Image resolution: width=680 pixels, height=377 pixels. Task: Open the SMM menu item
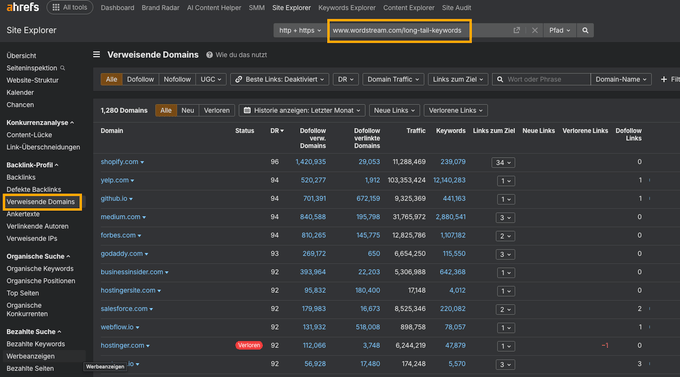click(256, 8)
